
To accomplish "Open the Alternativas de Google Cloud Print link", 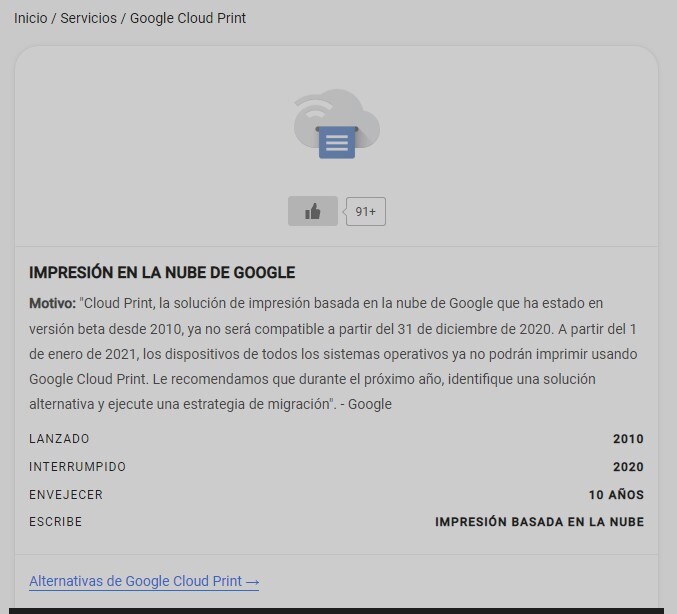I will (x=144, y=581).
